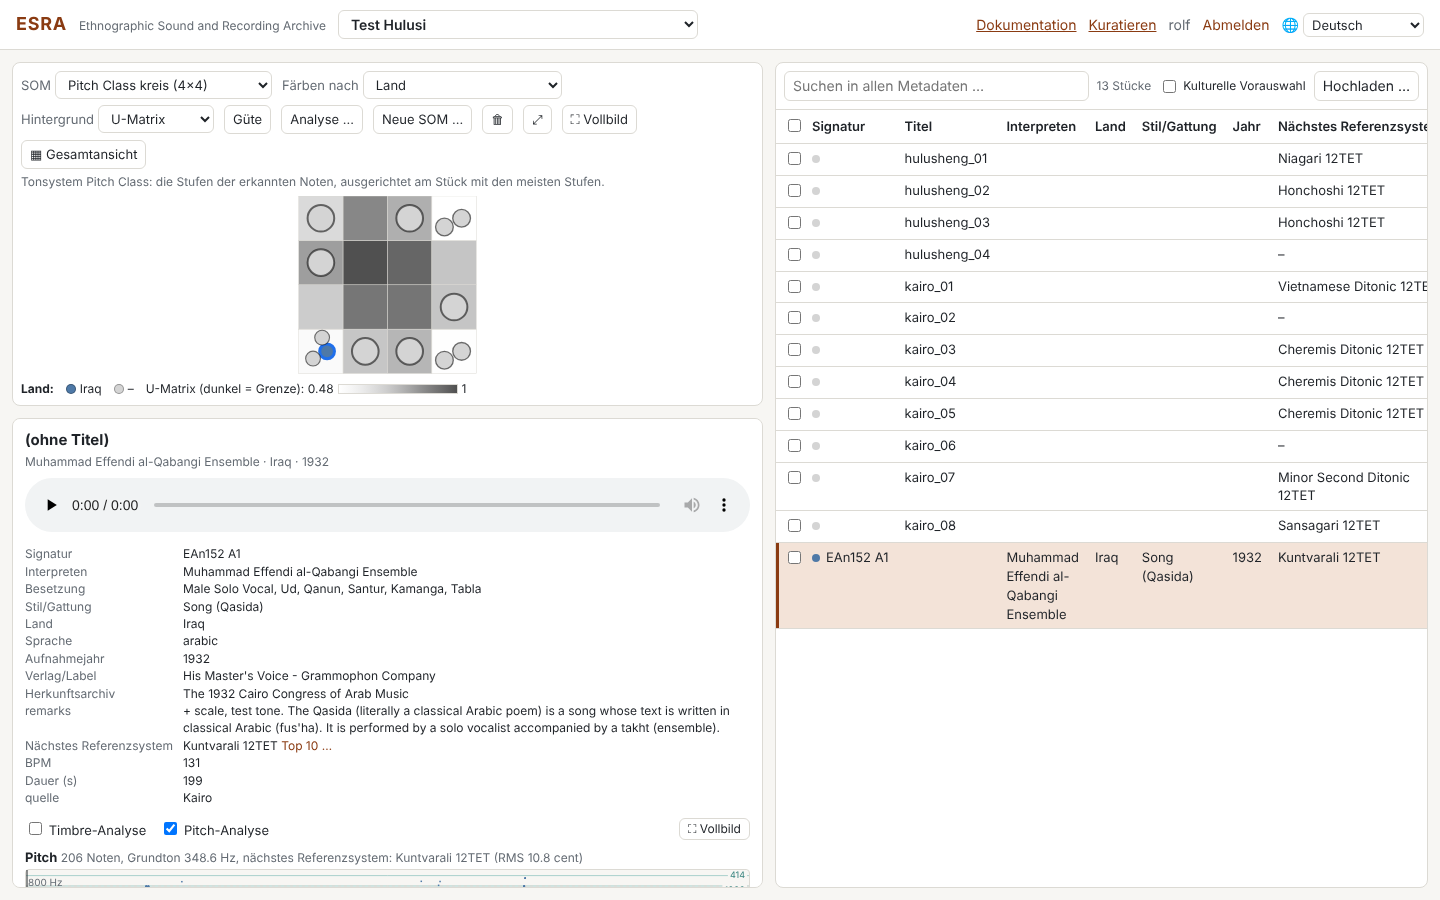Viewport: 1440px width, 900px height.
Task: Click the Güte button
Action: pyautogui.click(x=247, y=120)
